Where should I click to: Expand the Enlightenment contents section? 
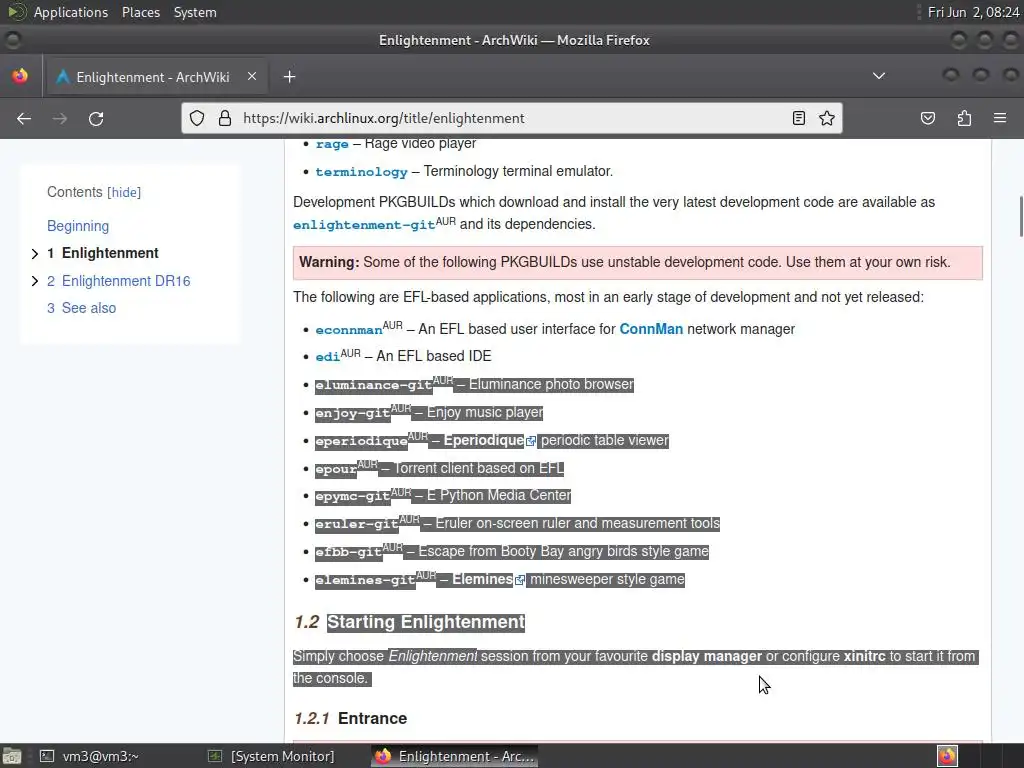pyautogui.click(x=35, y=253)
